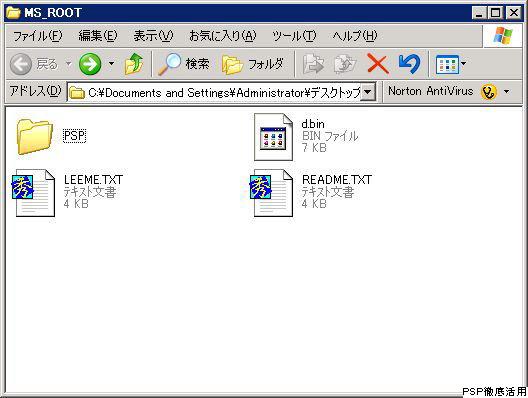Click the MS_ROOT window title text

(x=53, y=13)
